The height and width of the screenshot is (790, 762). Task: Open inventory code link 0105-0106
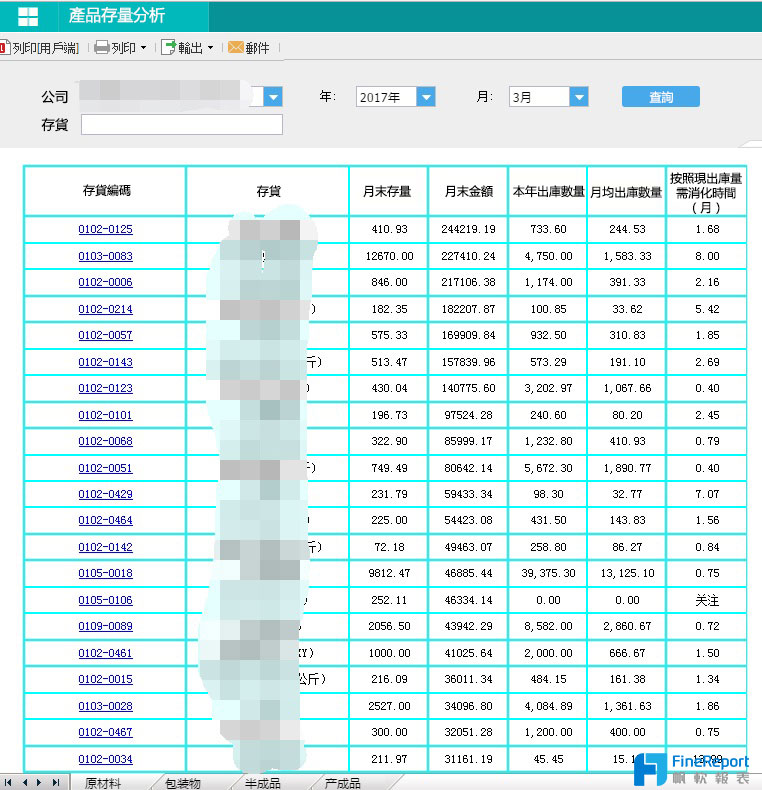coord(105,600)
